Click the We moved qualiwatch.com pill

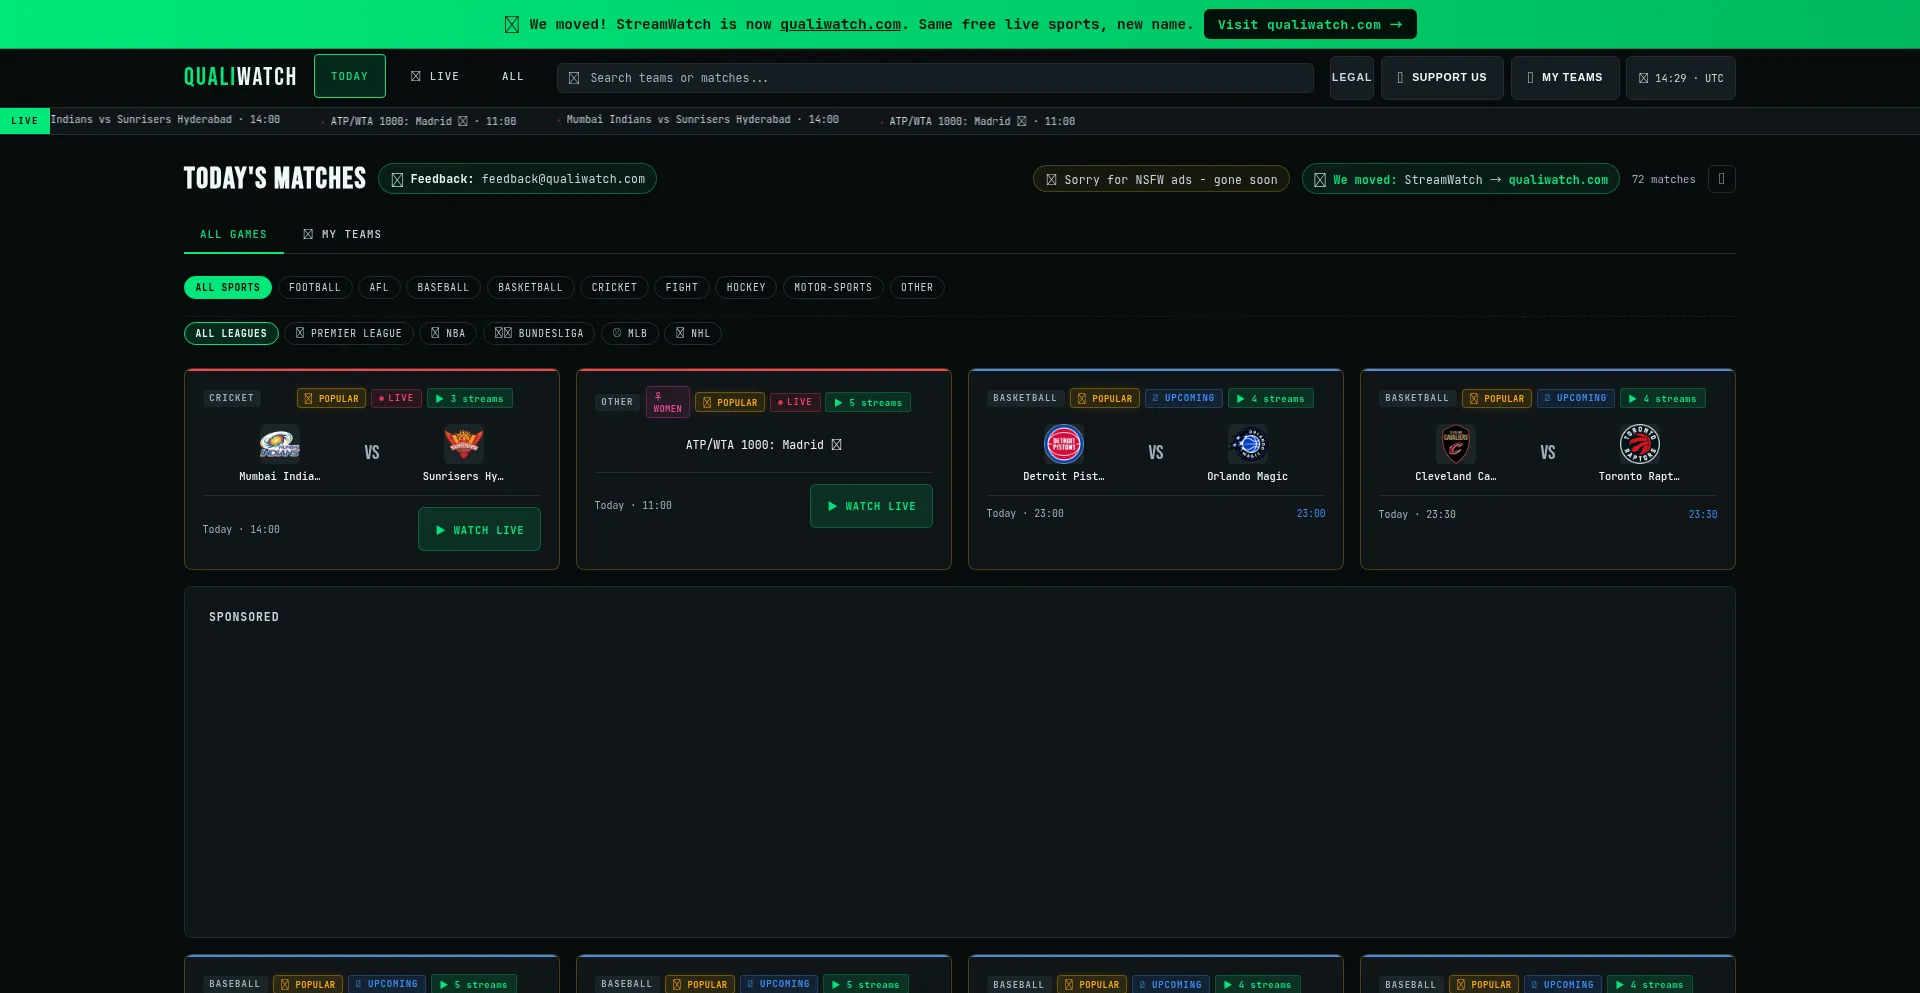point(1461,179)
